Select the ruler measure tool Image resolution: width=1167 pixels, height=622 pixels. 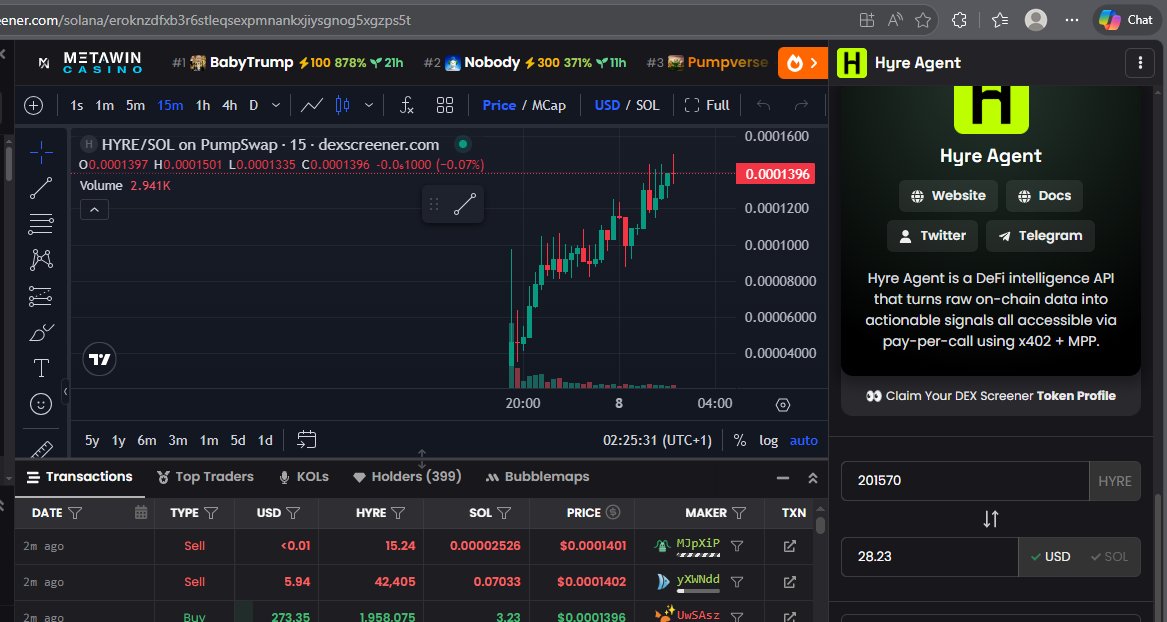coord(41,449)
